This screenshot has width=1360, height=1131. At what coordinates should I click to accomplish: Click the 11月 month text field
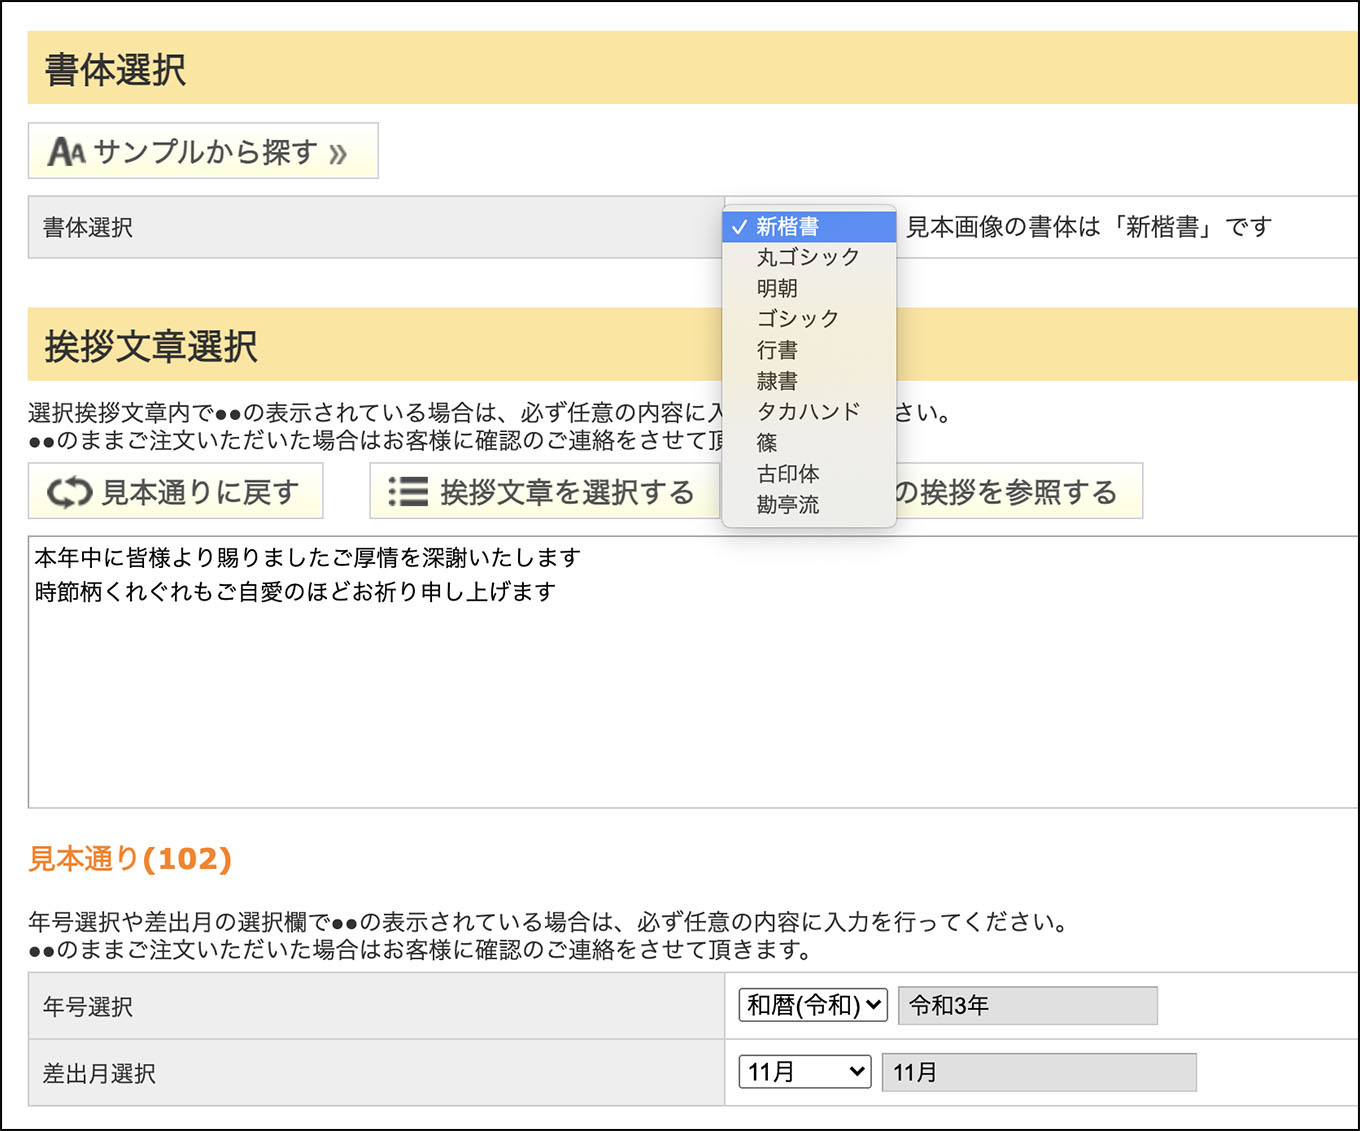(1039, 1072)
